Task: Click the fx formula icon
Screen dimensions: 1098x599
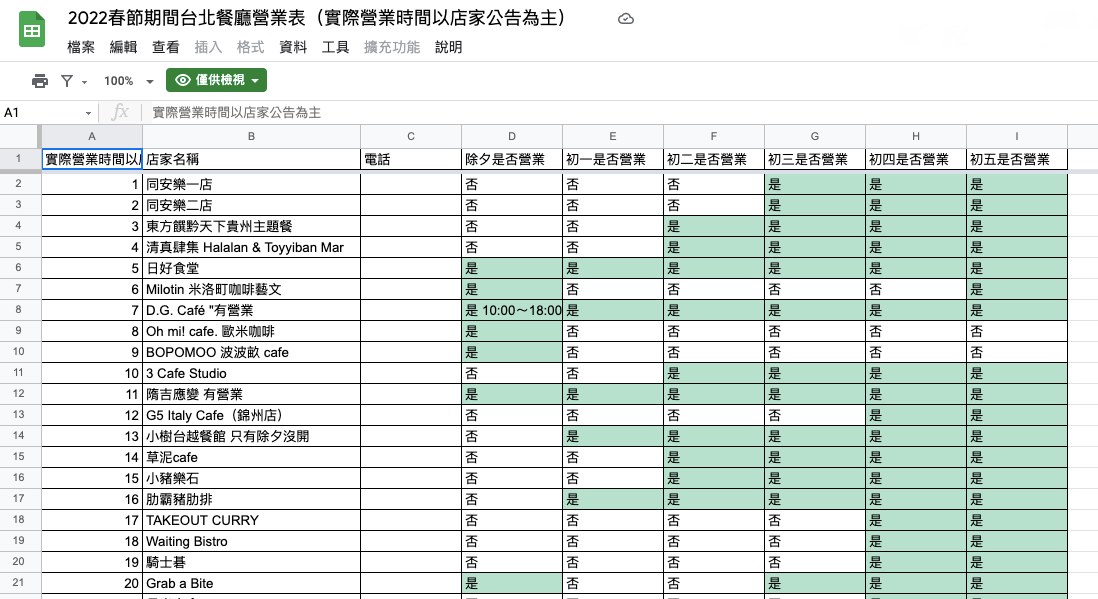Action: point(120,113)
